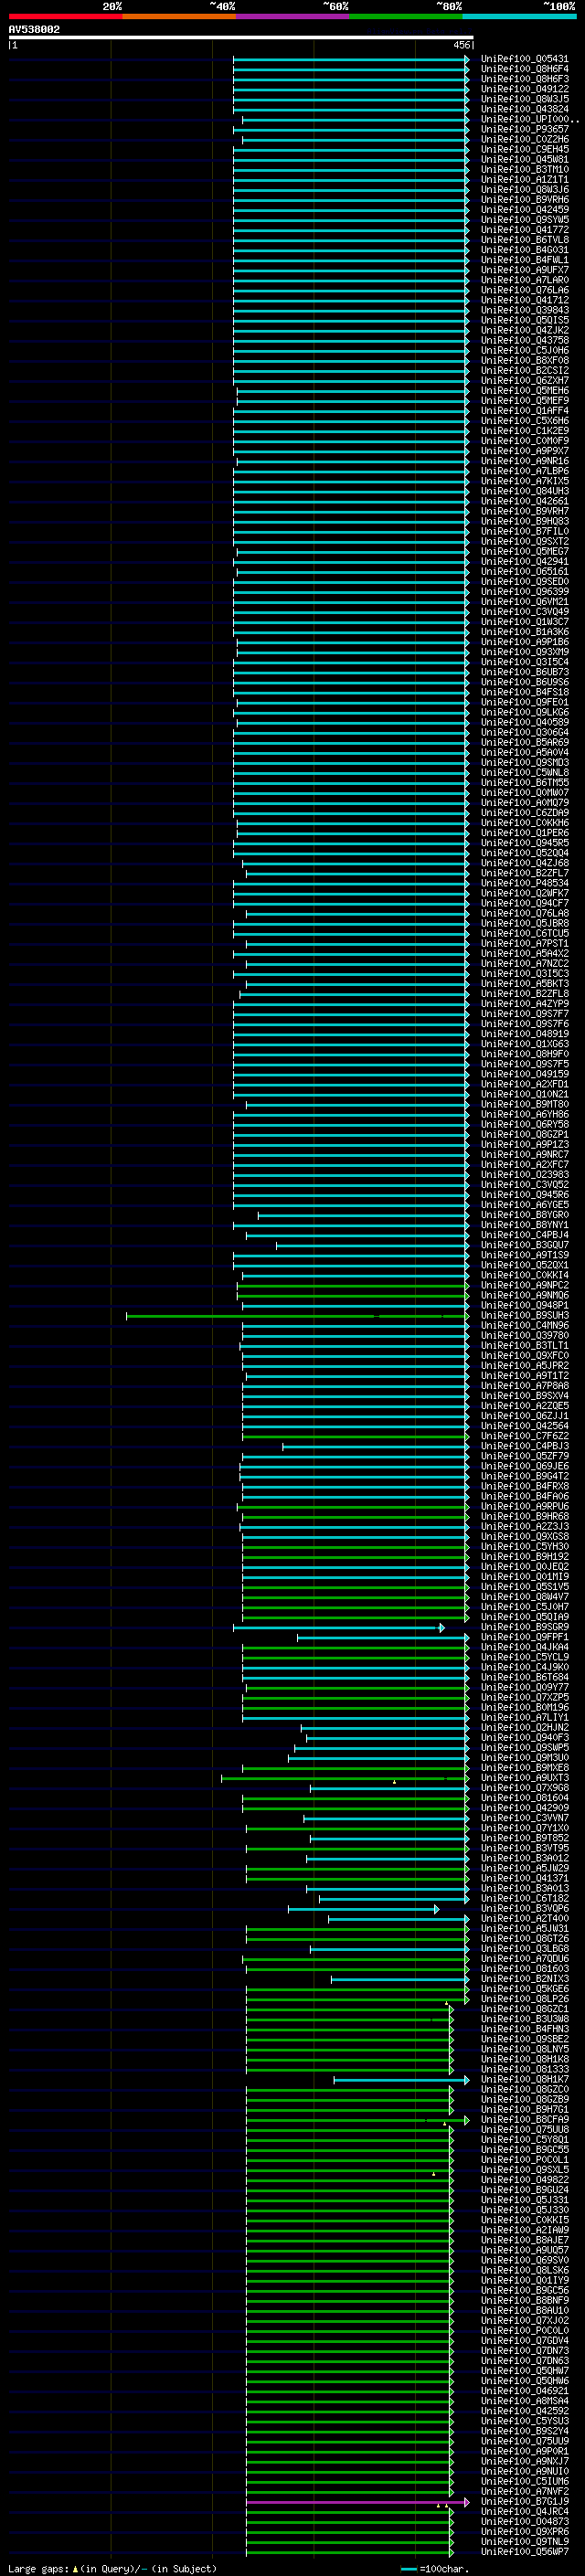Select hit label UniRef100_C5IUM6

point(524,2481)
